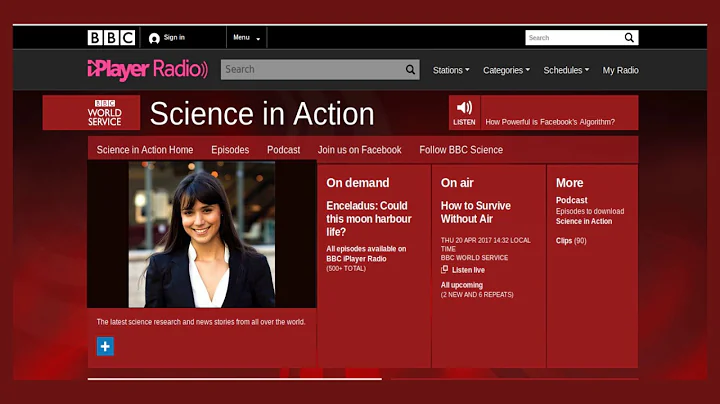The height and width of the screenshot is (404, 720).
Task: Click 'Episodes to download' text
Action: pyautogui.click(x=590, y=211)
